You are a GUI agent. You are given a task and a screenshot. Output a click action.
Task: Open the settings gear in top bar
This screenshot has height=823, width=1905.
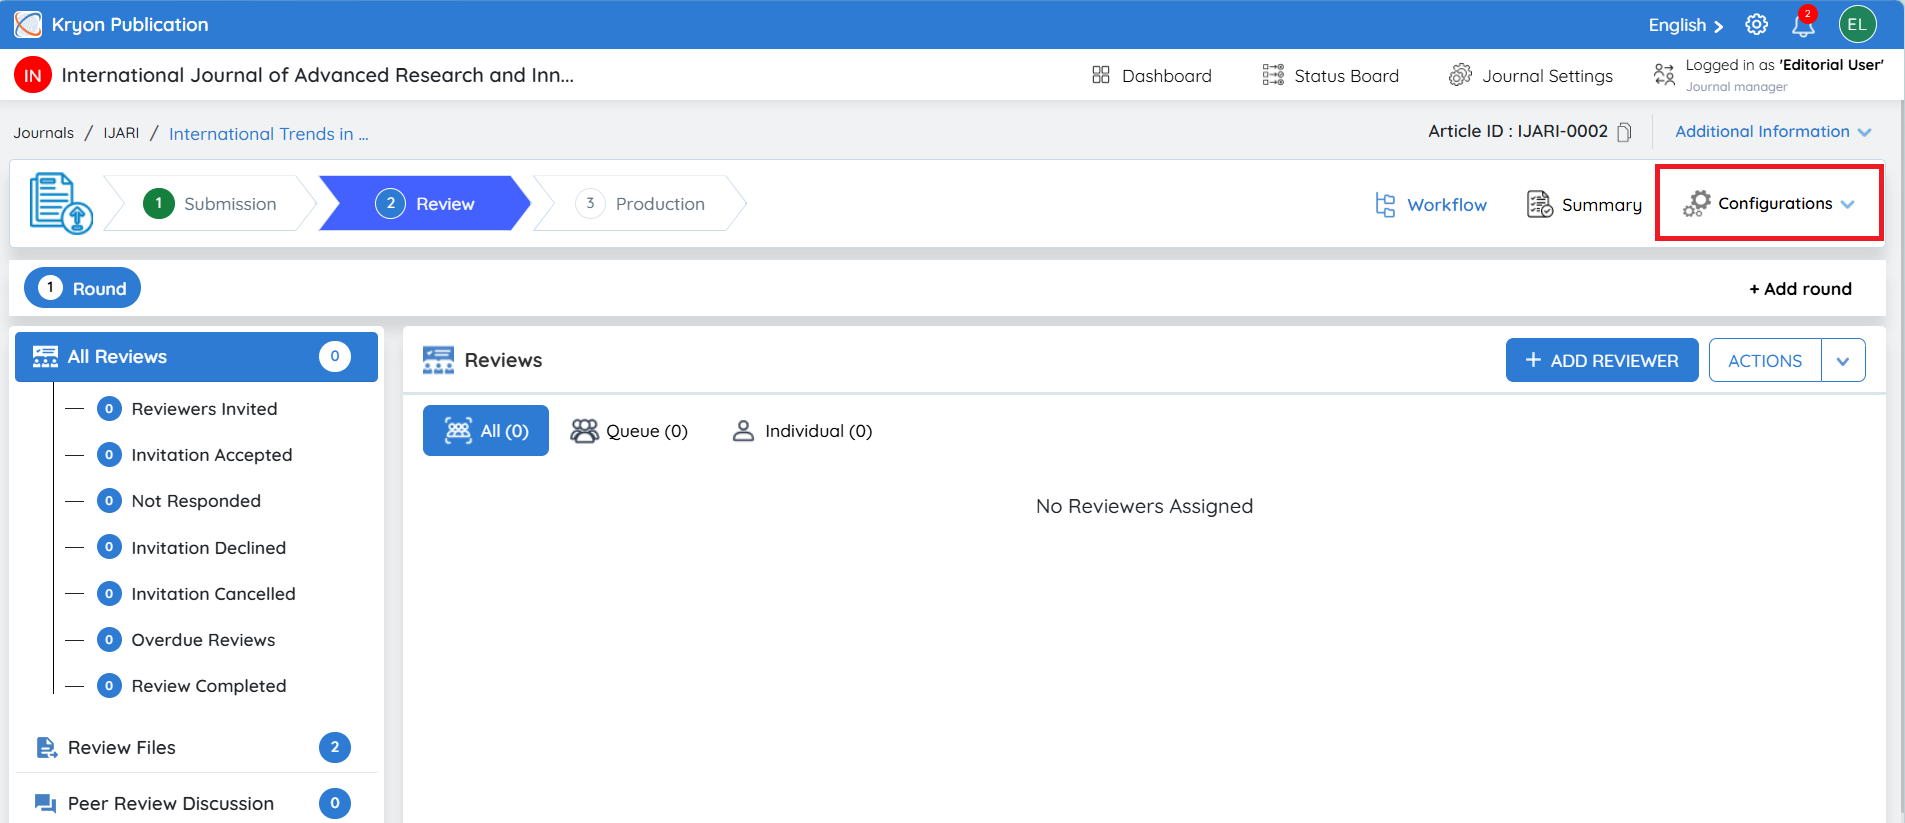(x=1757, y=25)
